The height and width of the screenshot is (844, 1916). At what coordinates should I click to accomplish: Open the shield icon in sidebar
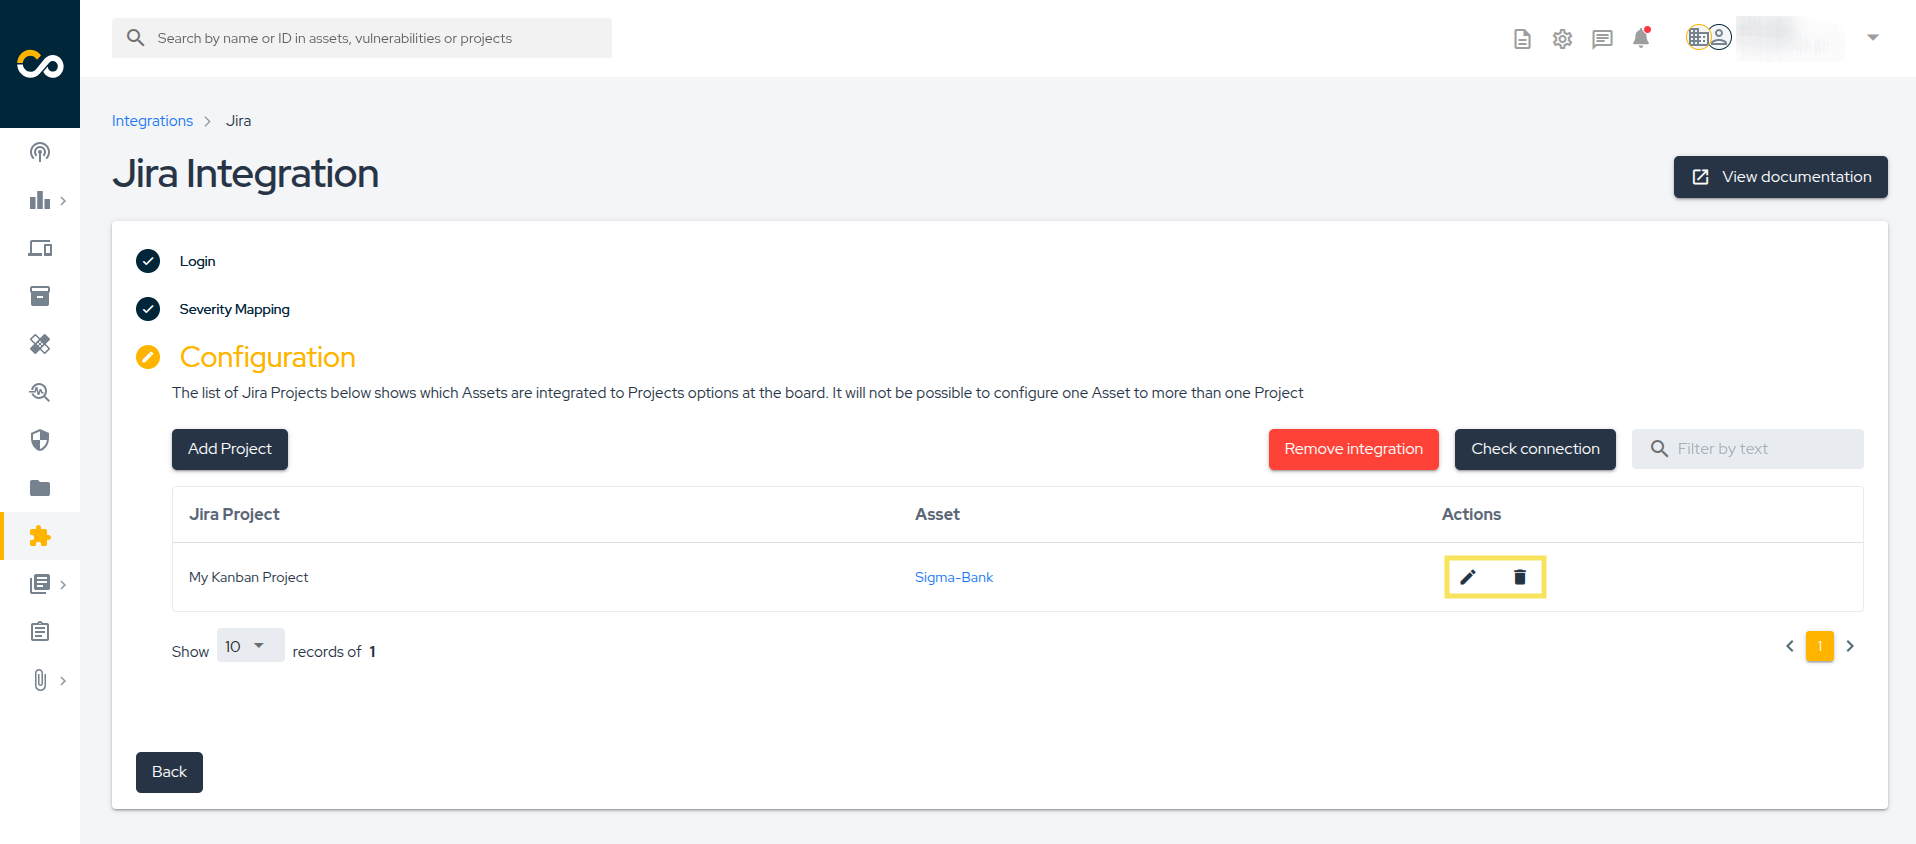40,440
